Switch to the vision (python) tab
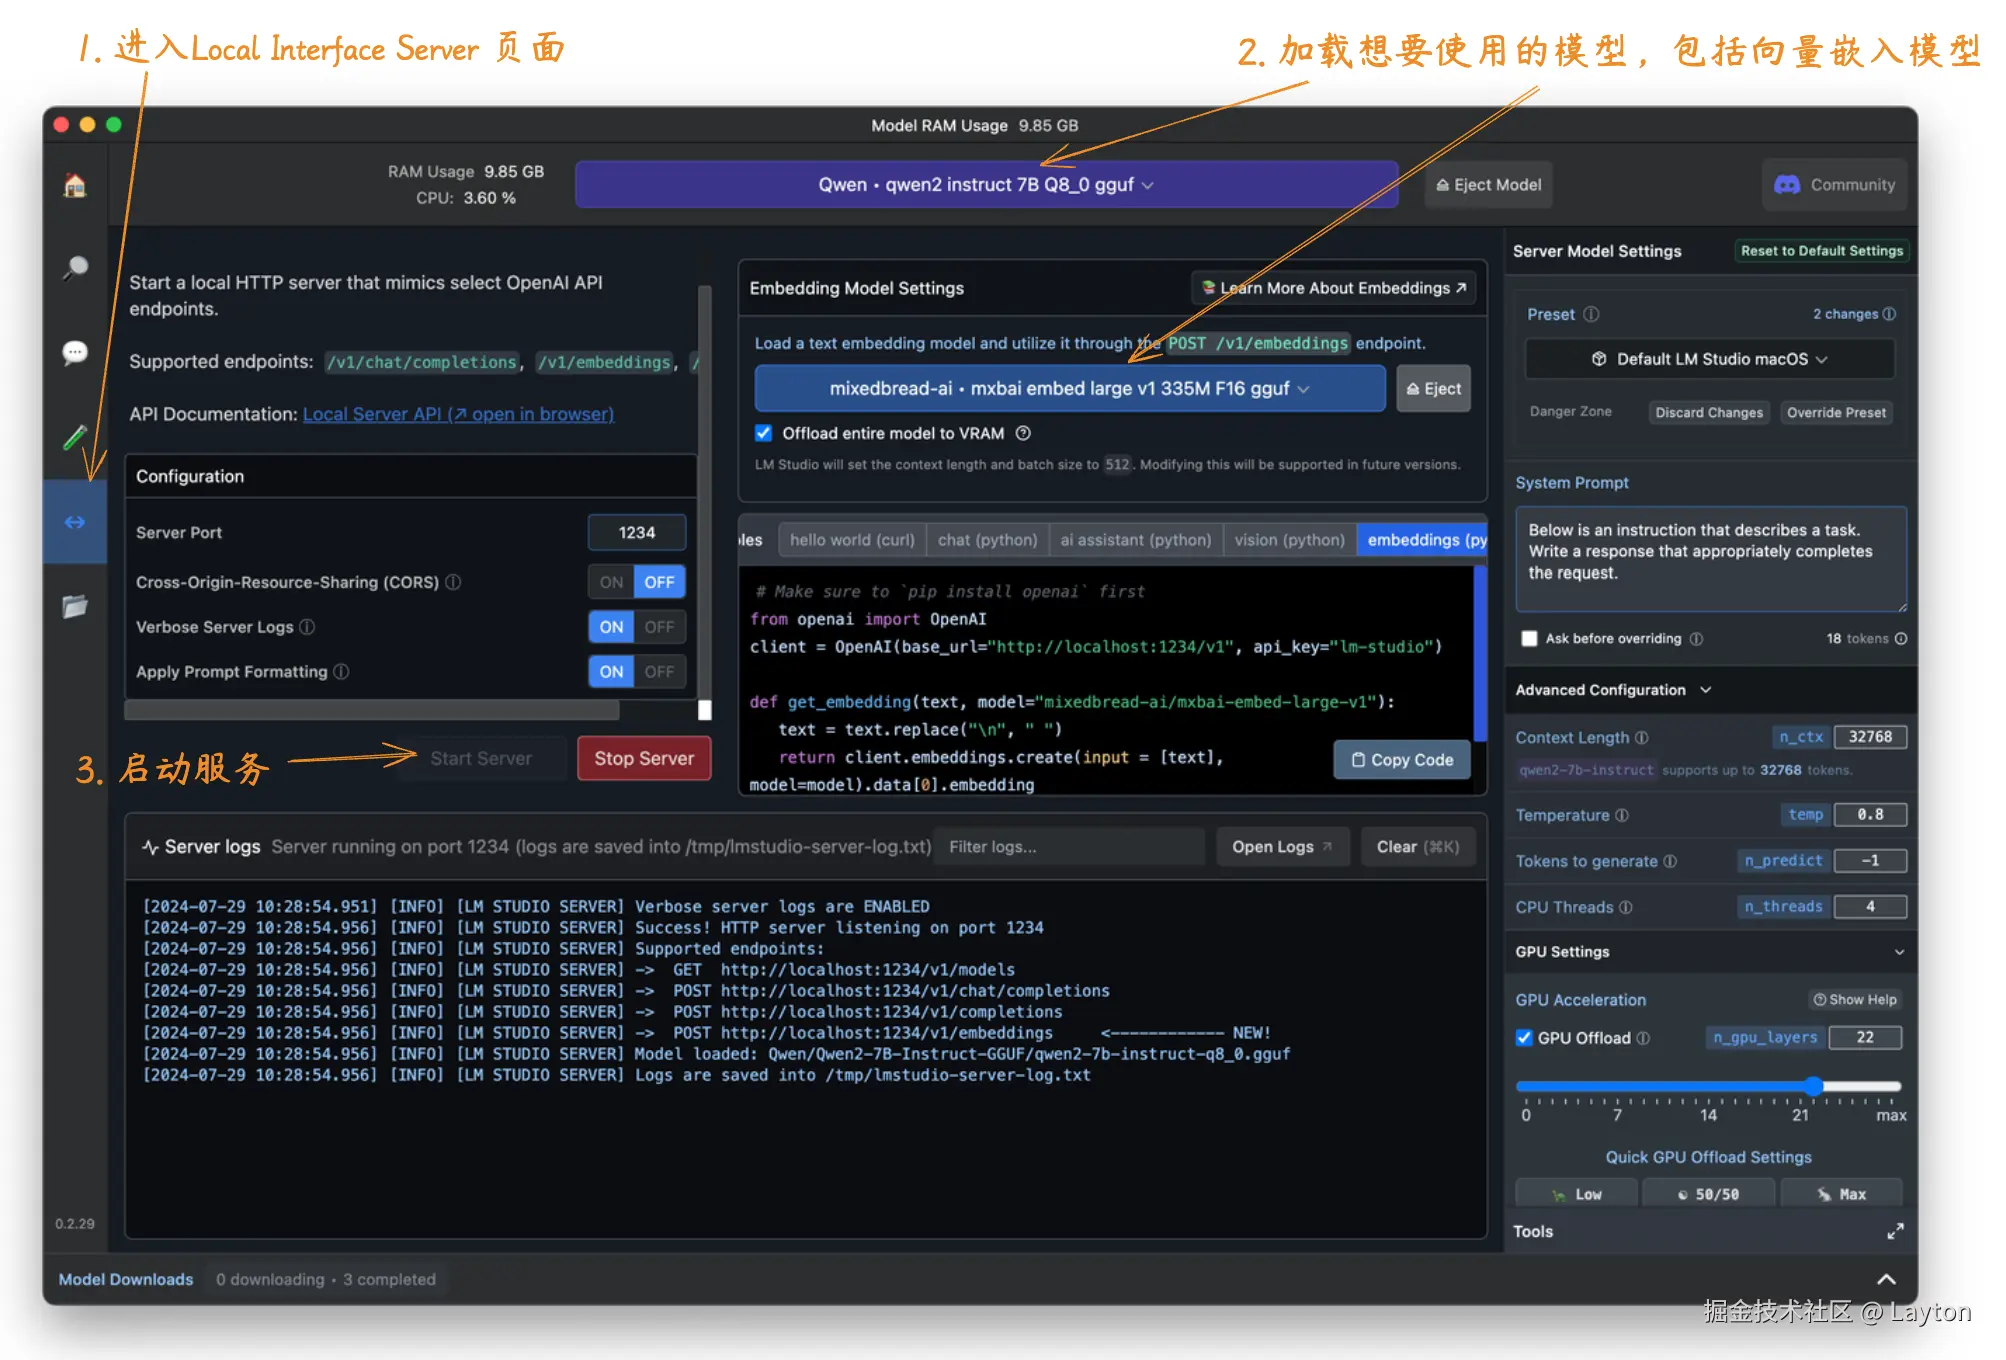 (x=1289, y=540)
